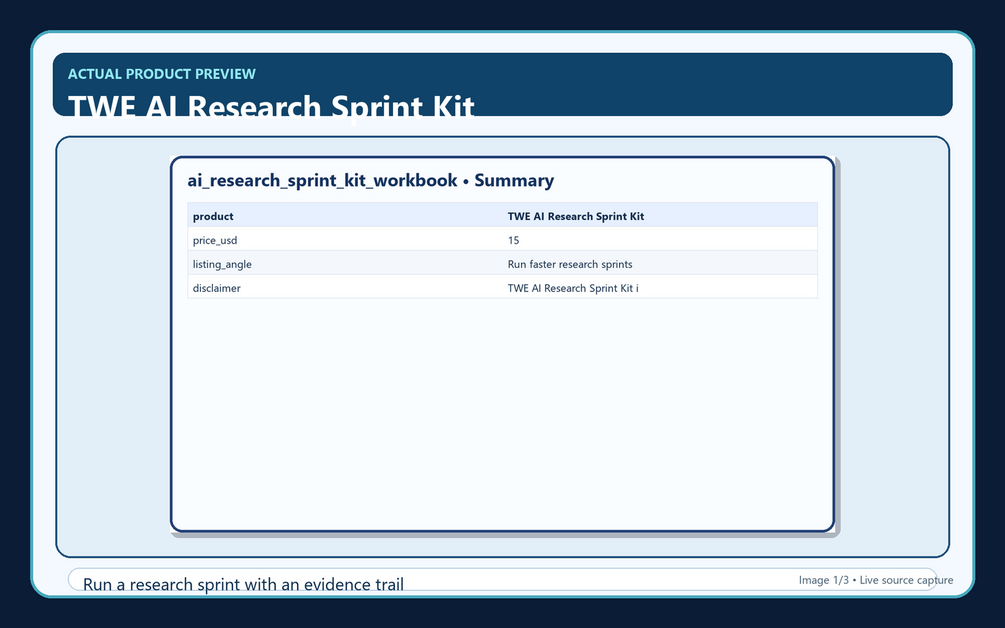Select the 'product' header cell
The width and height of the screenshot is (1005, 628).
(x=345, y=216)
